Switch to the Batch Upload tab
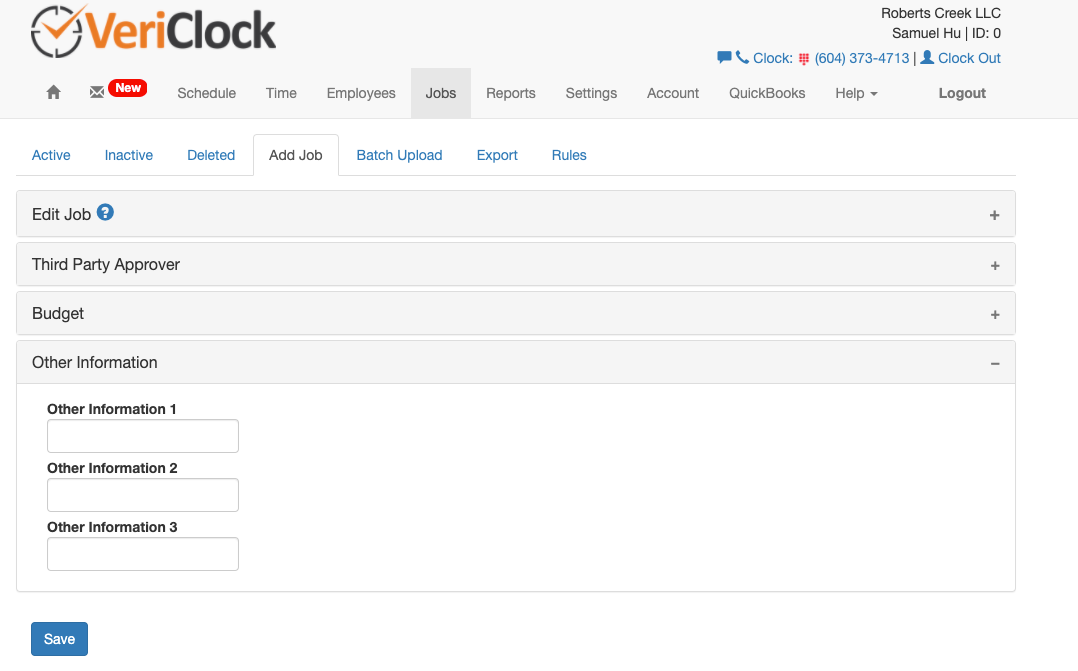 [x=399, y=155]
